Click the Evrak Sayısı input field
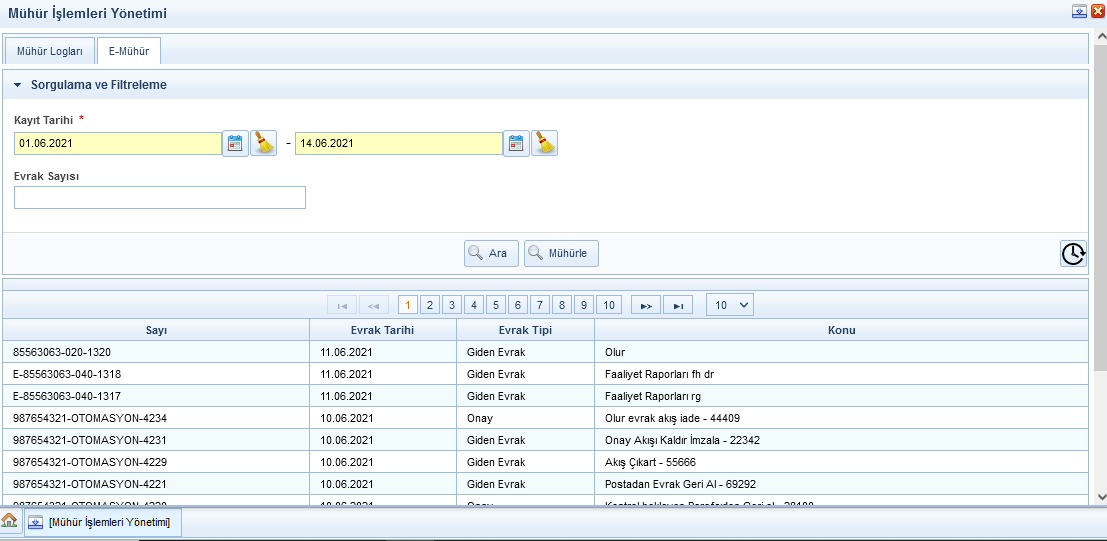Viewport: 1107px width, 541px height. (160, 197)
